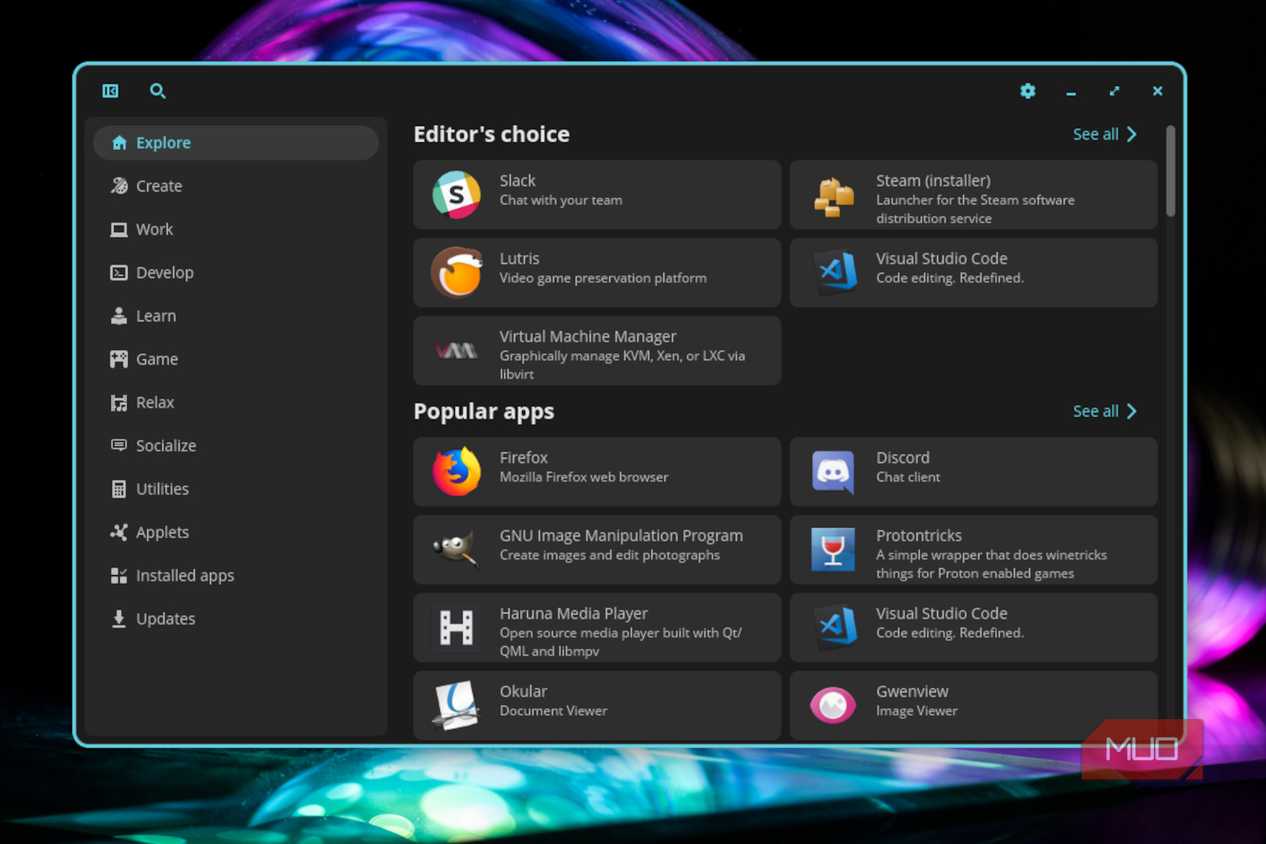Close the app store window
Screen dimensions: 1266x844
[x=1157, y=91]
